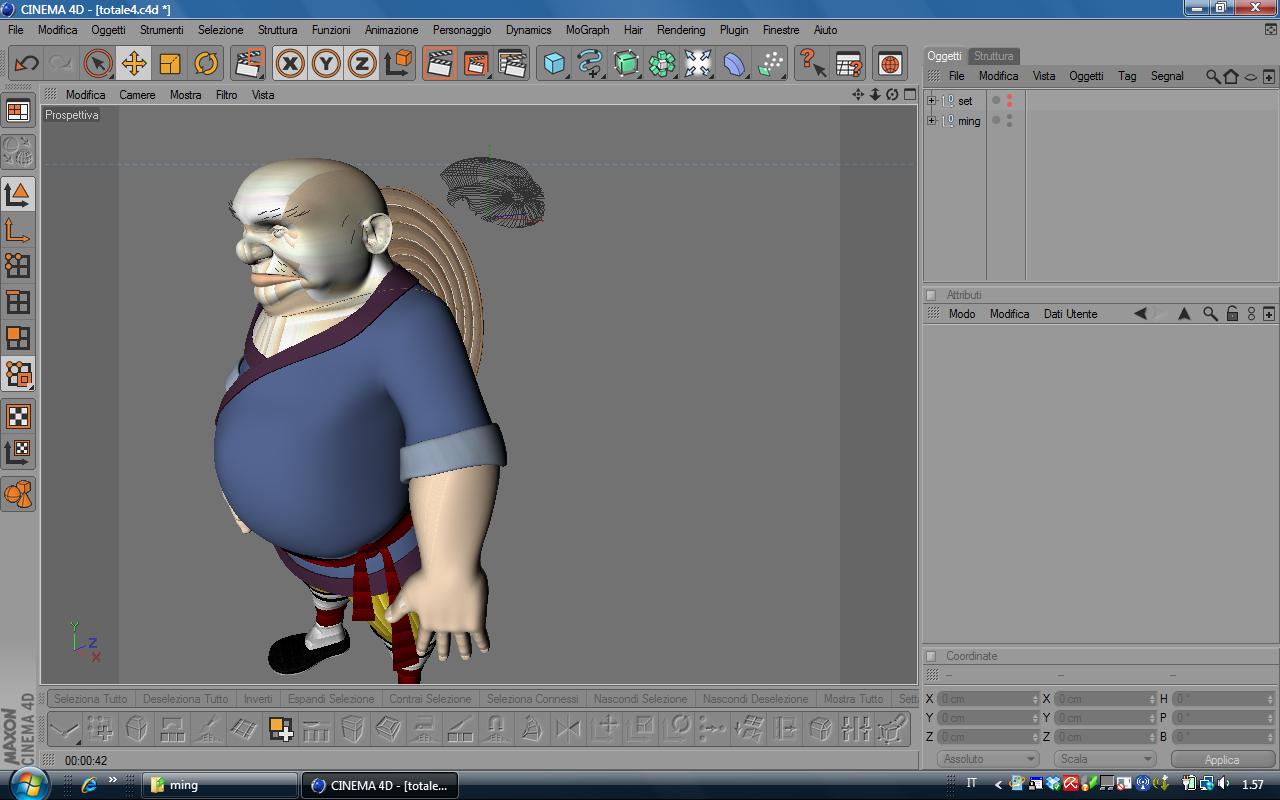Screen dimensions: 1280x800
Task: Open the deformer objects icon
Action: point(734,64)
